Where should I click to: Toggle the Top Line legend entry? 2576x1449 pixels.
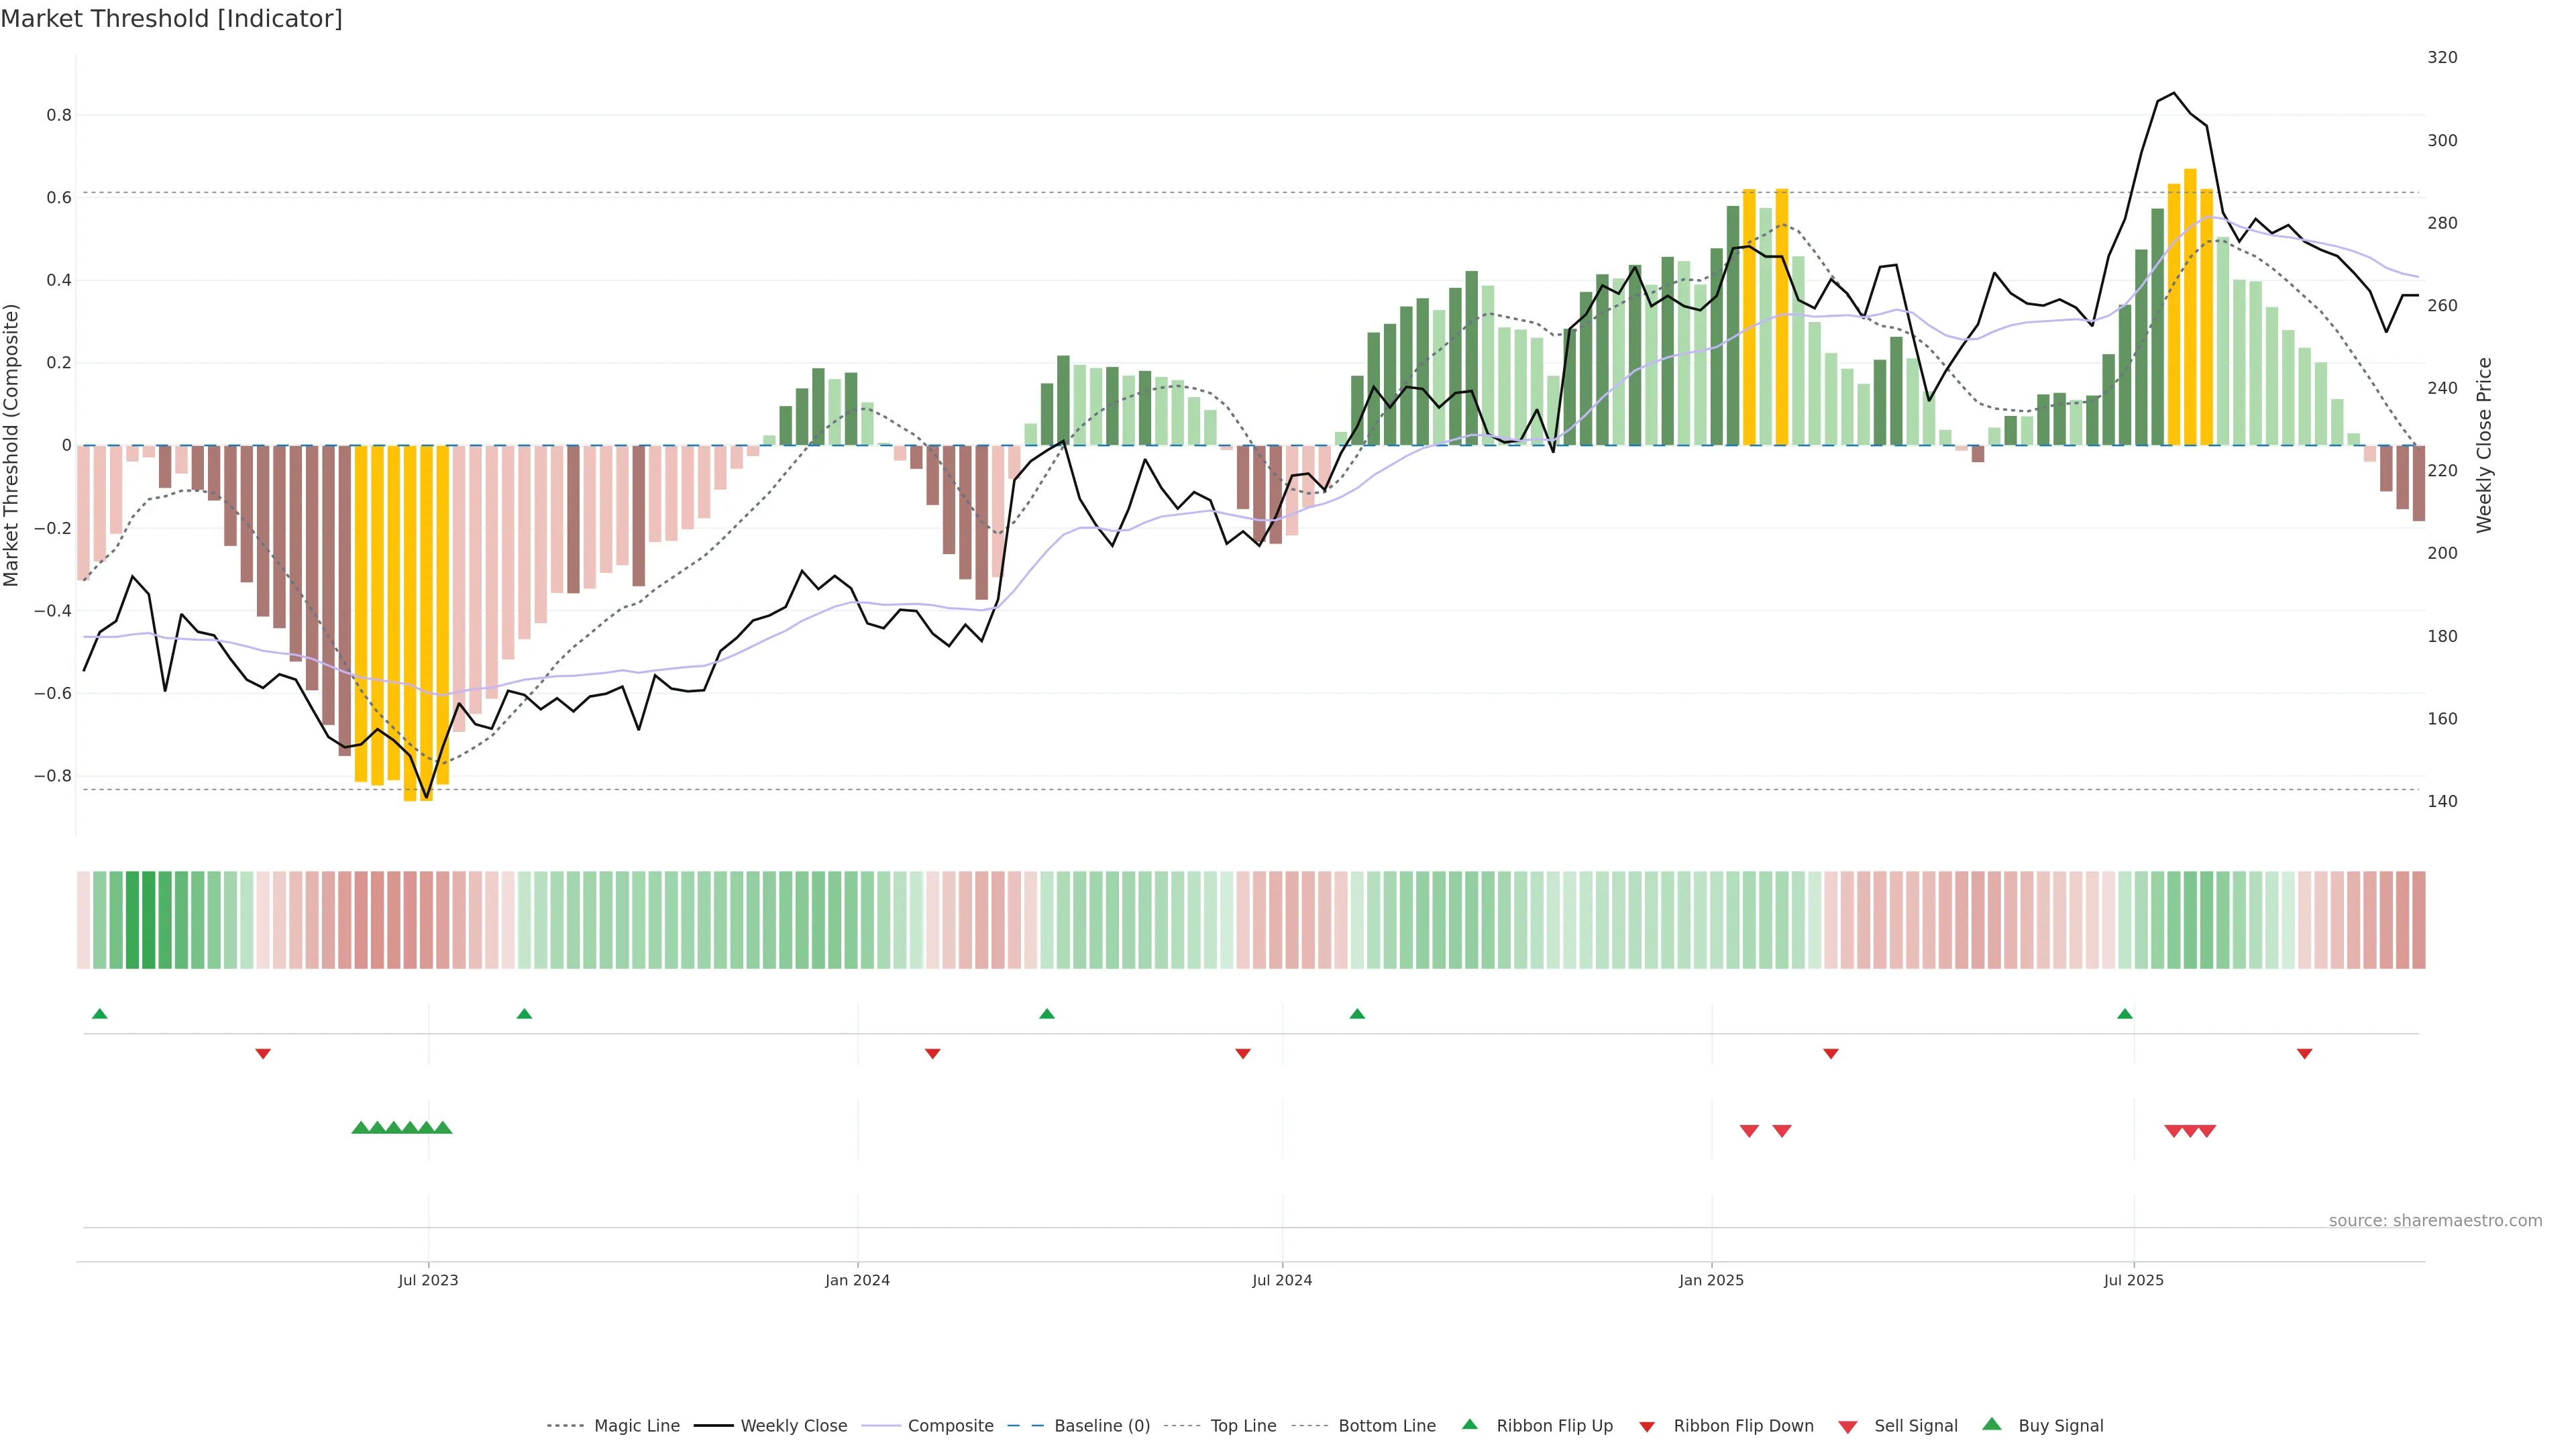1243,1426
